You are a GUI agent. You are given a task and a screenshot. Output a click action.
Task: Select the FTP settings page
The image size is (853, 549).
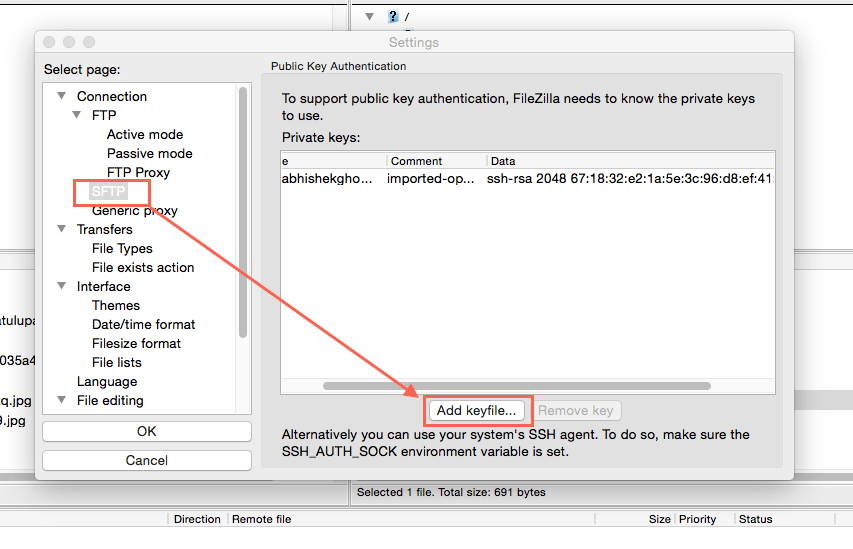pyautogui.click(x=104, y=115)
